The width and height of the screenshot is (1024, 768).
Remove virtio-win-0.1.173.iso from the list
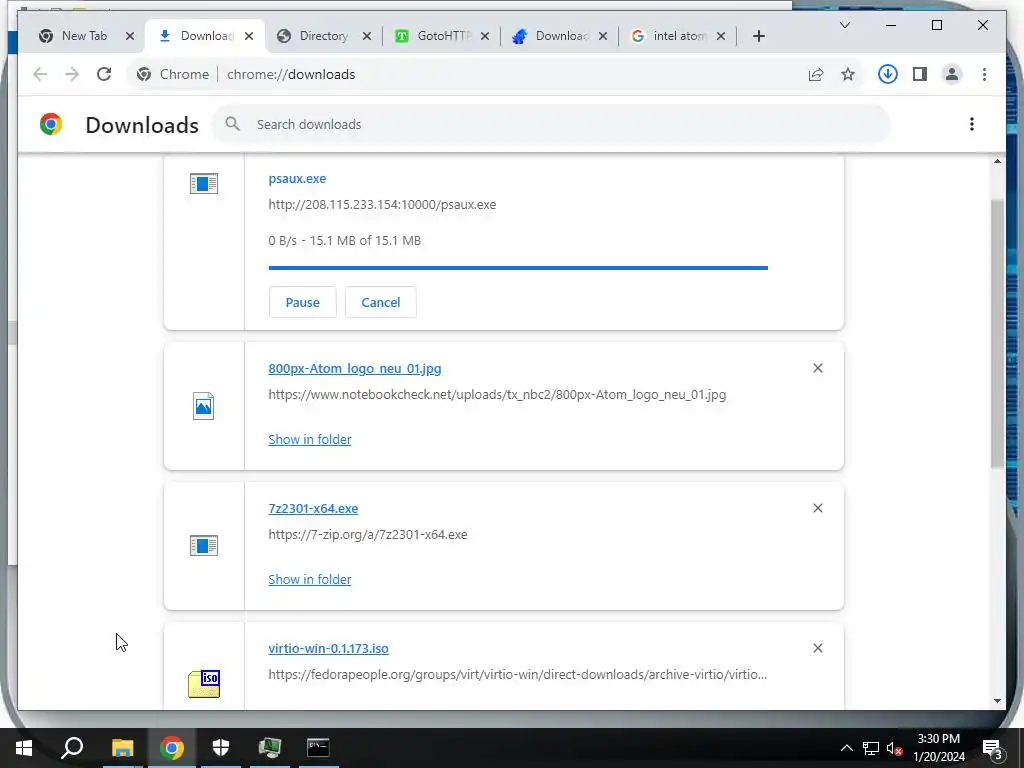coord(818,648)
